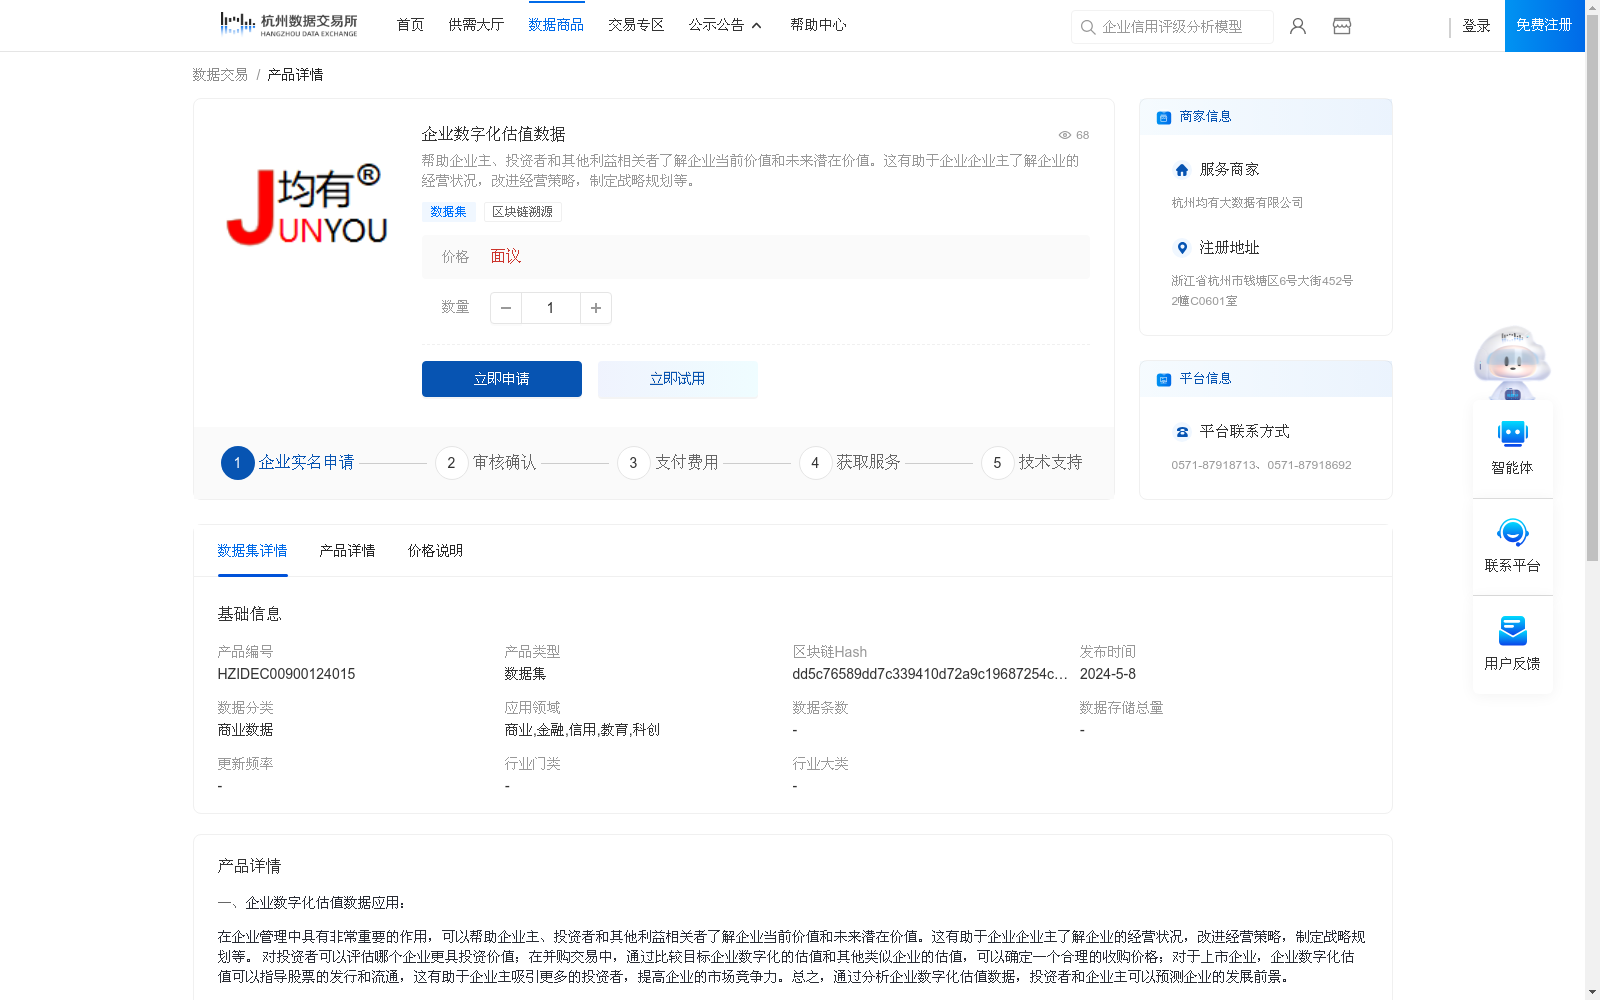Click the publish date 2024-5-8
This screenshot has height=1000, width=1600.
pyautogui.click(x=1107, y=674)
